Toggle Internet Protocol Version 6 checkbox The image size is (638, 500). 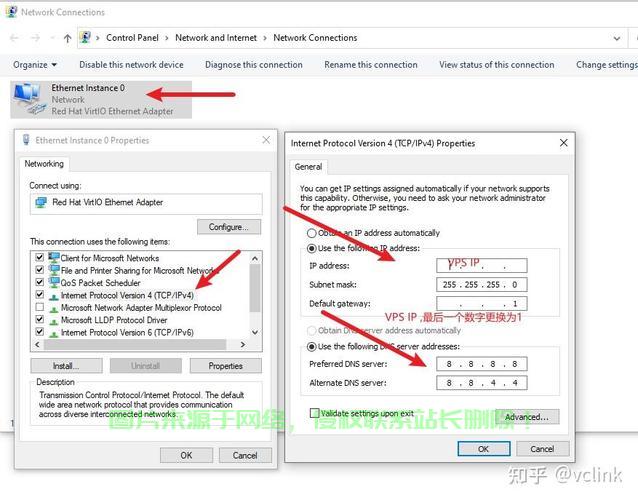coord(39,332)
